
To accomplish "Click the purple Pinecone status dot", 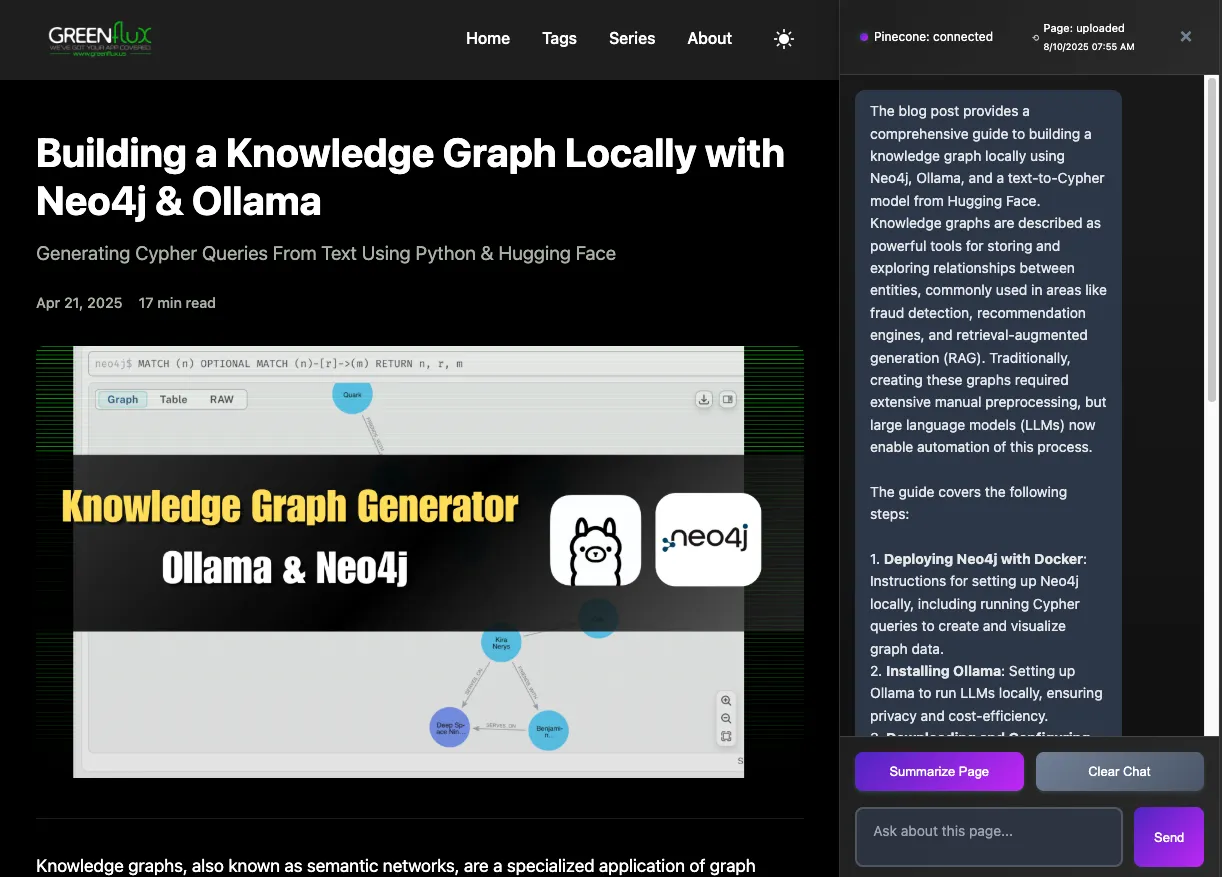I will click(x=864, y=37).
